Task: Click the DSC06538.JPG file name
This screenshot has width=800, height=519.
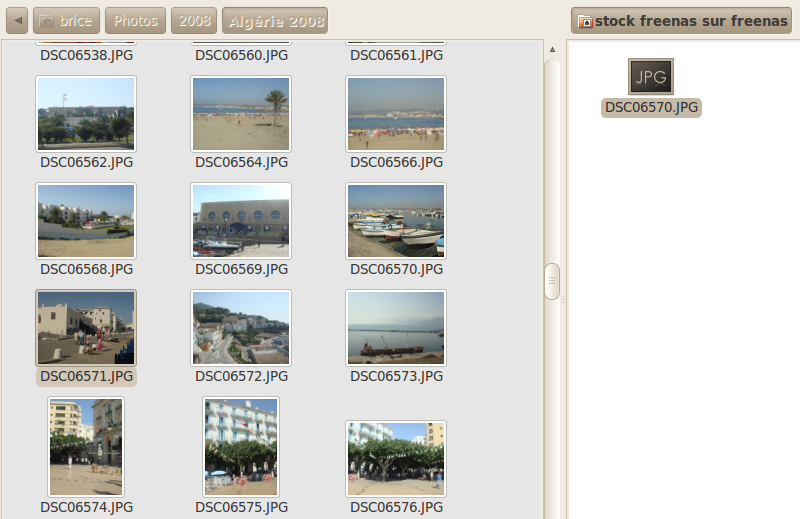Action: (87, 55)
